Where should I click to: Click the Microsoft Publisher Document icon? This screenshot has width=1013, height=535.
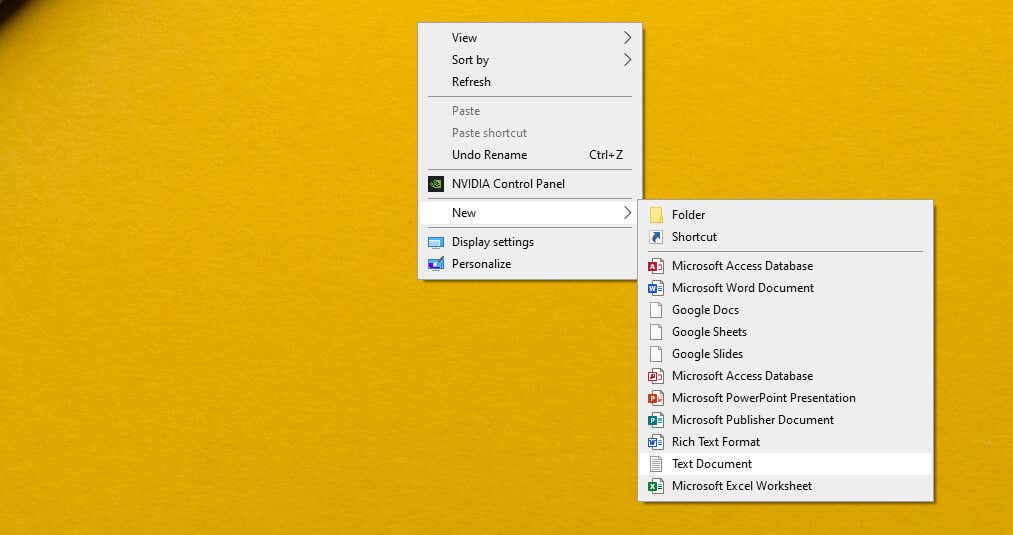656,420
